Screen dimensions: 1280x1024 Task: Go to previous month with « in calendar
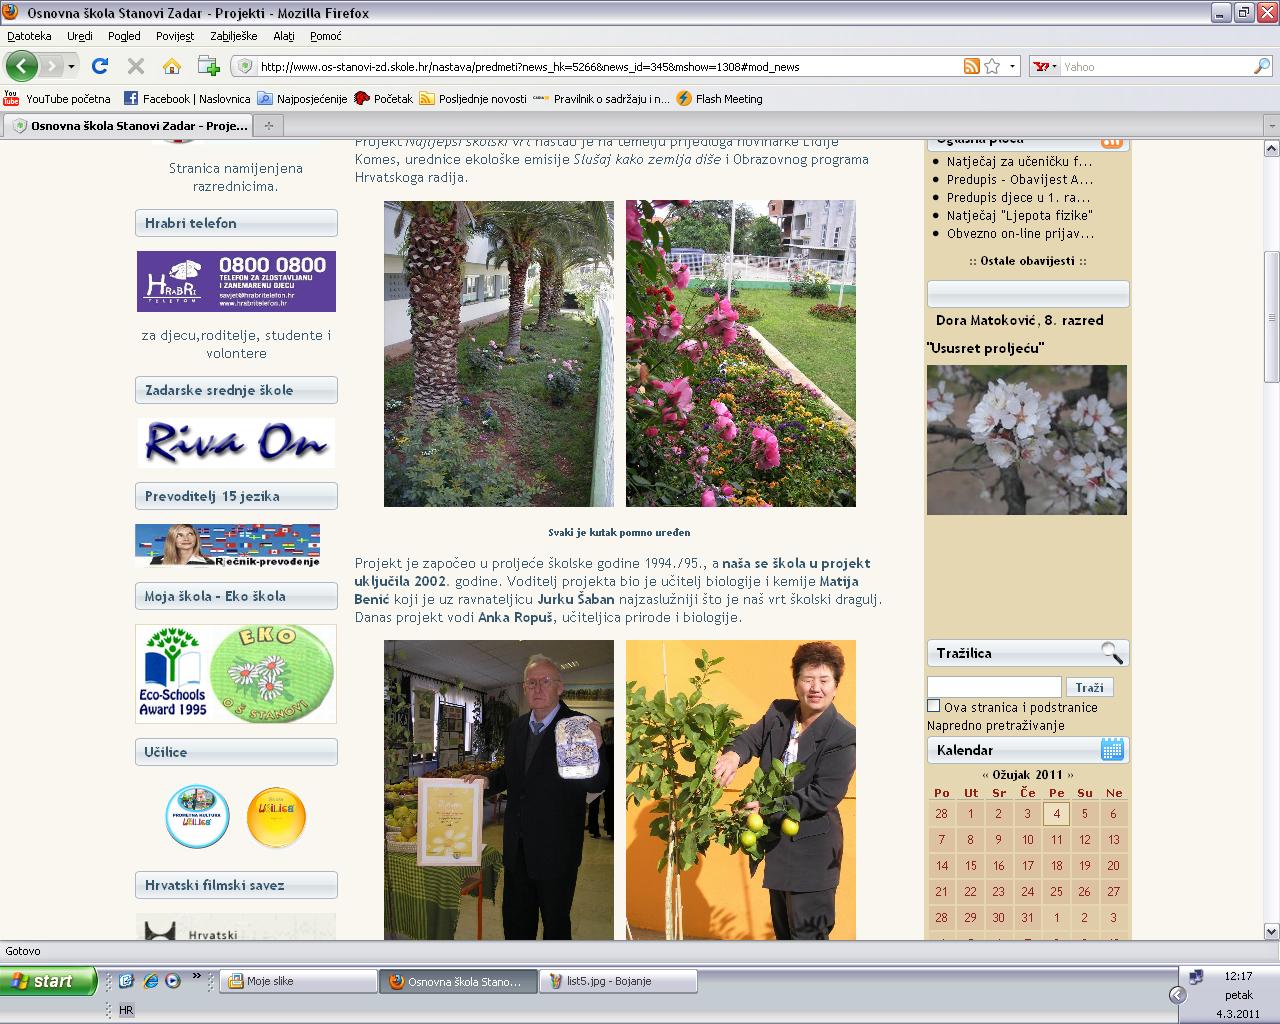pos(985,775)
